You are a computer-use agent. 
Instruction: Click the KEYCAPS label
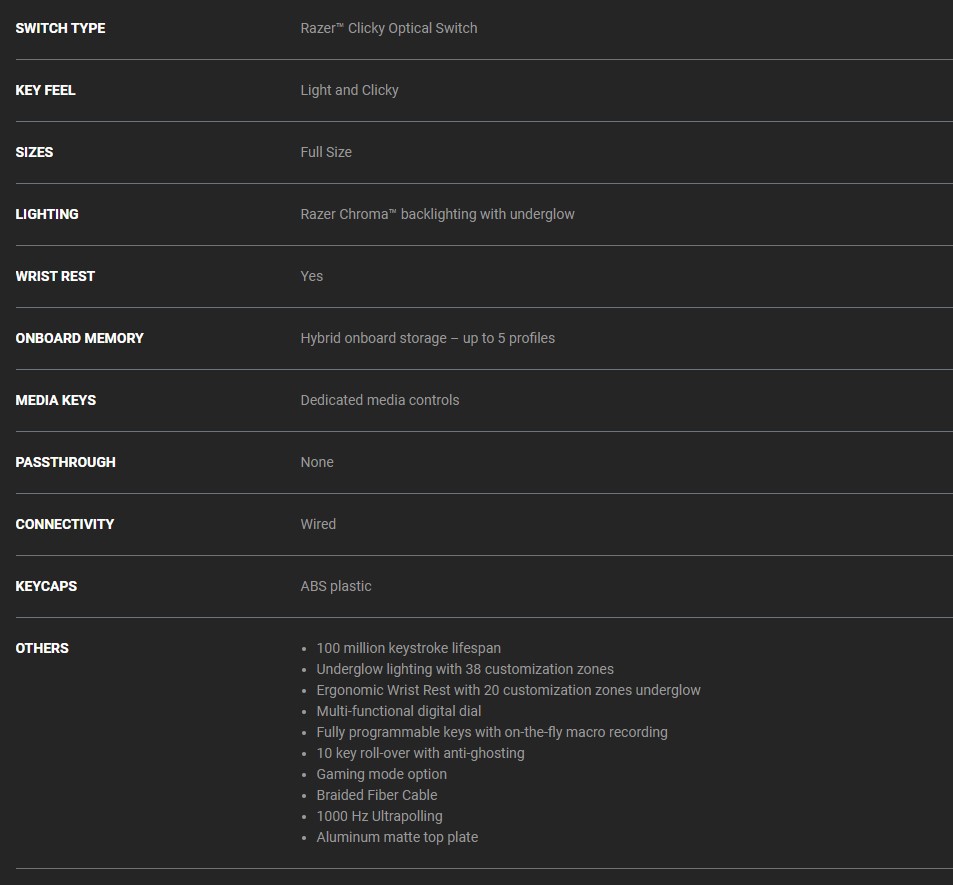[x=46, y=586]
